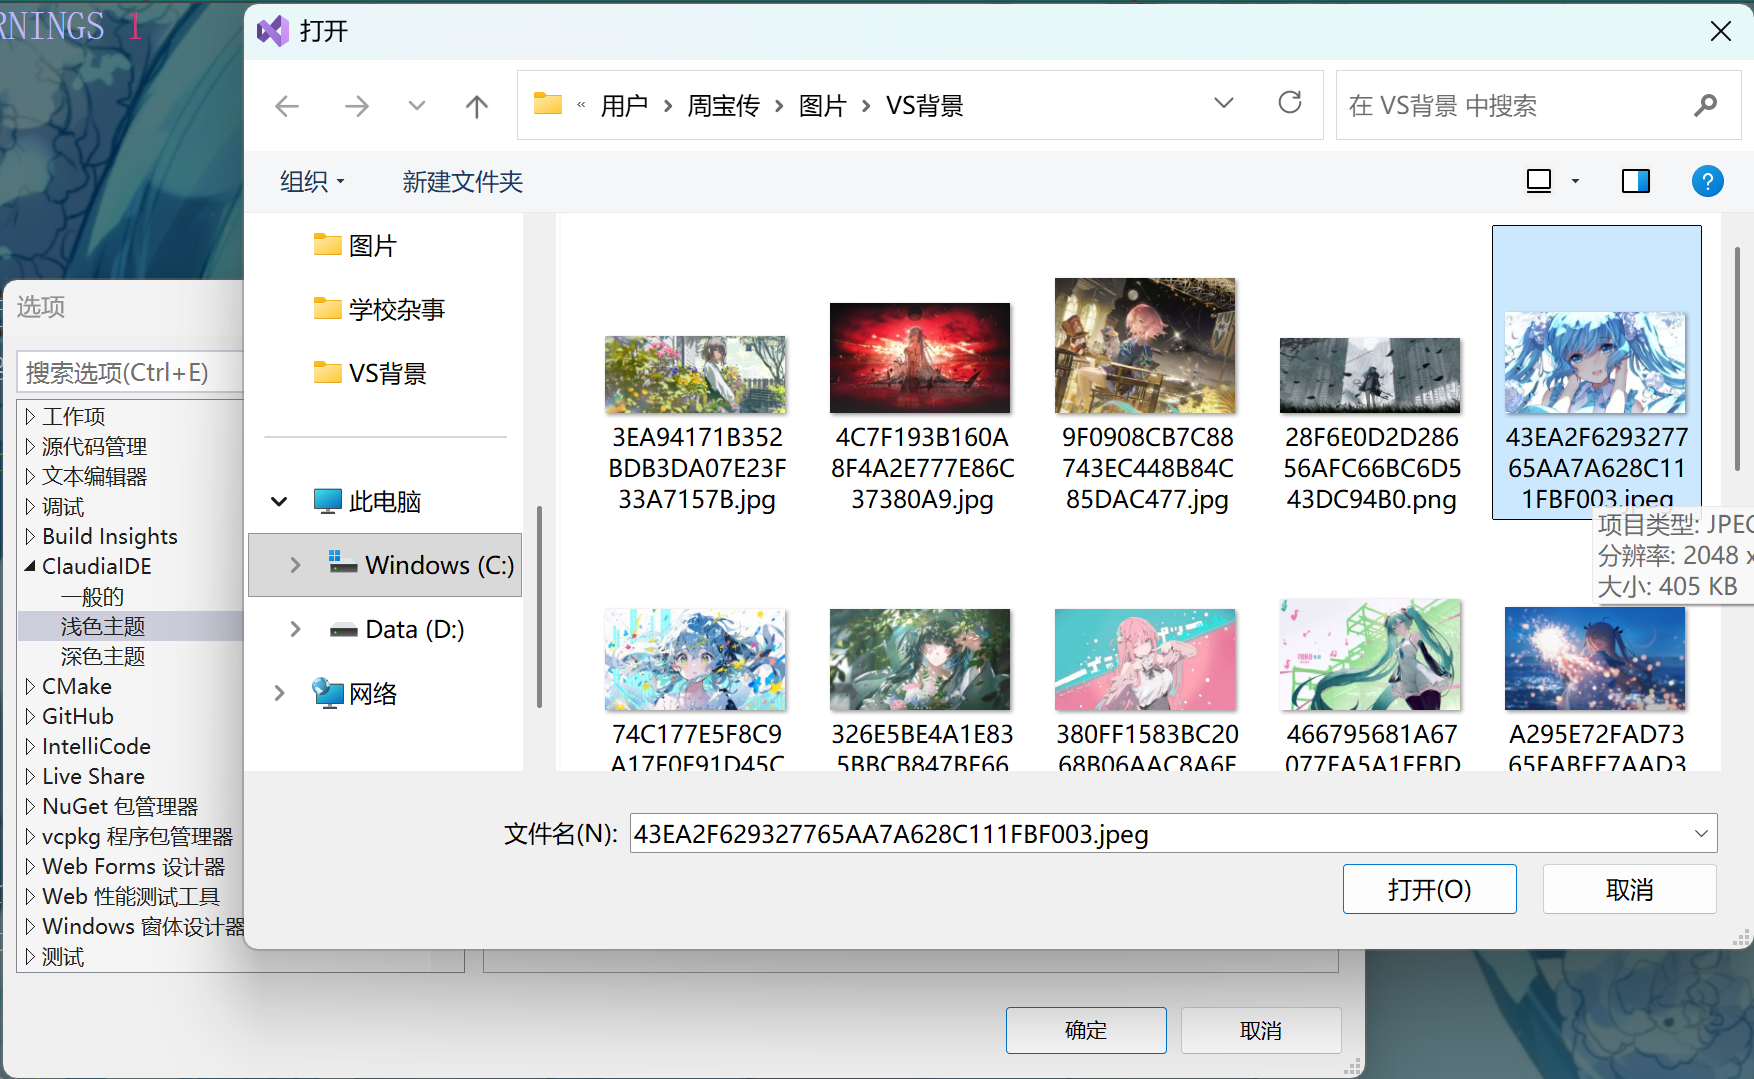Select 深色主题 under ClaudiaIDE

[103, 656]
